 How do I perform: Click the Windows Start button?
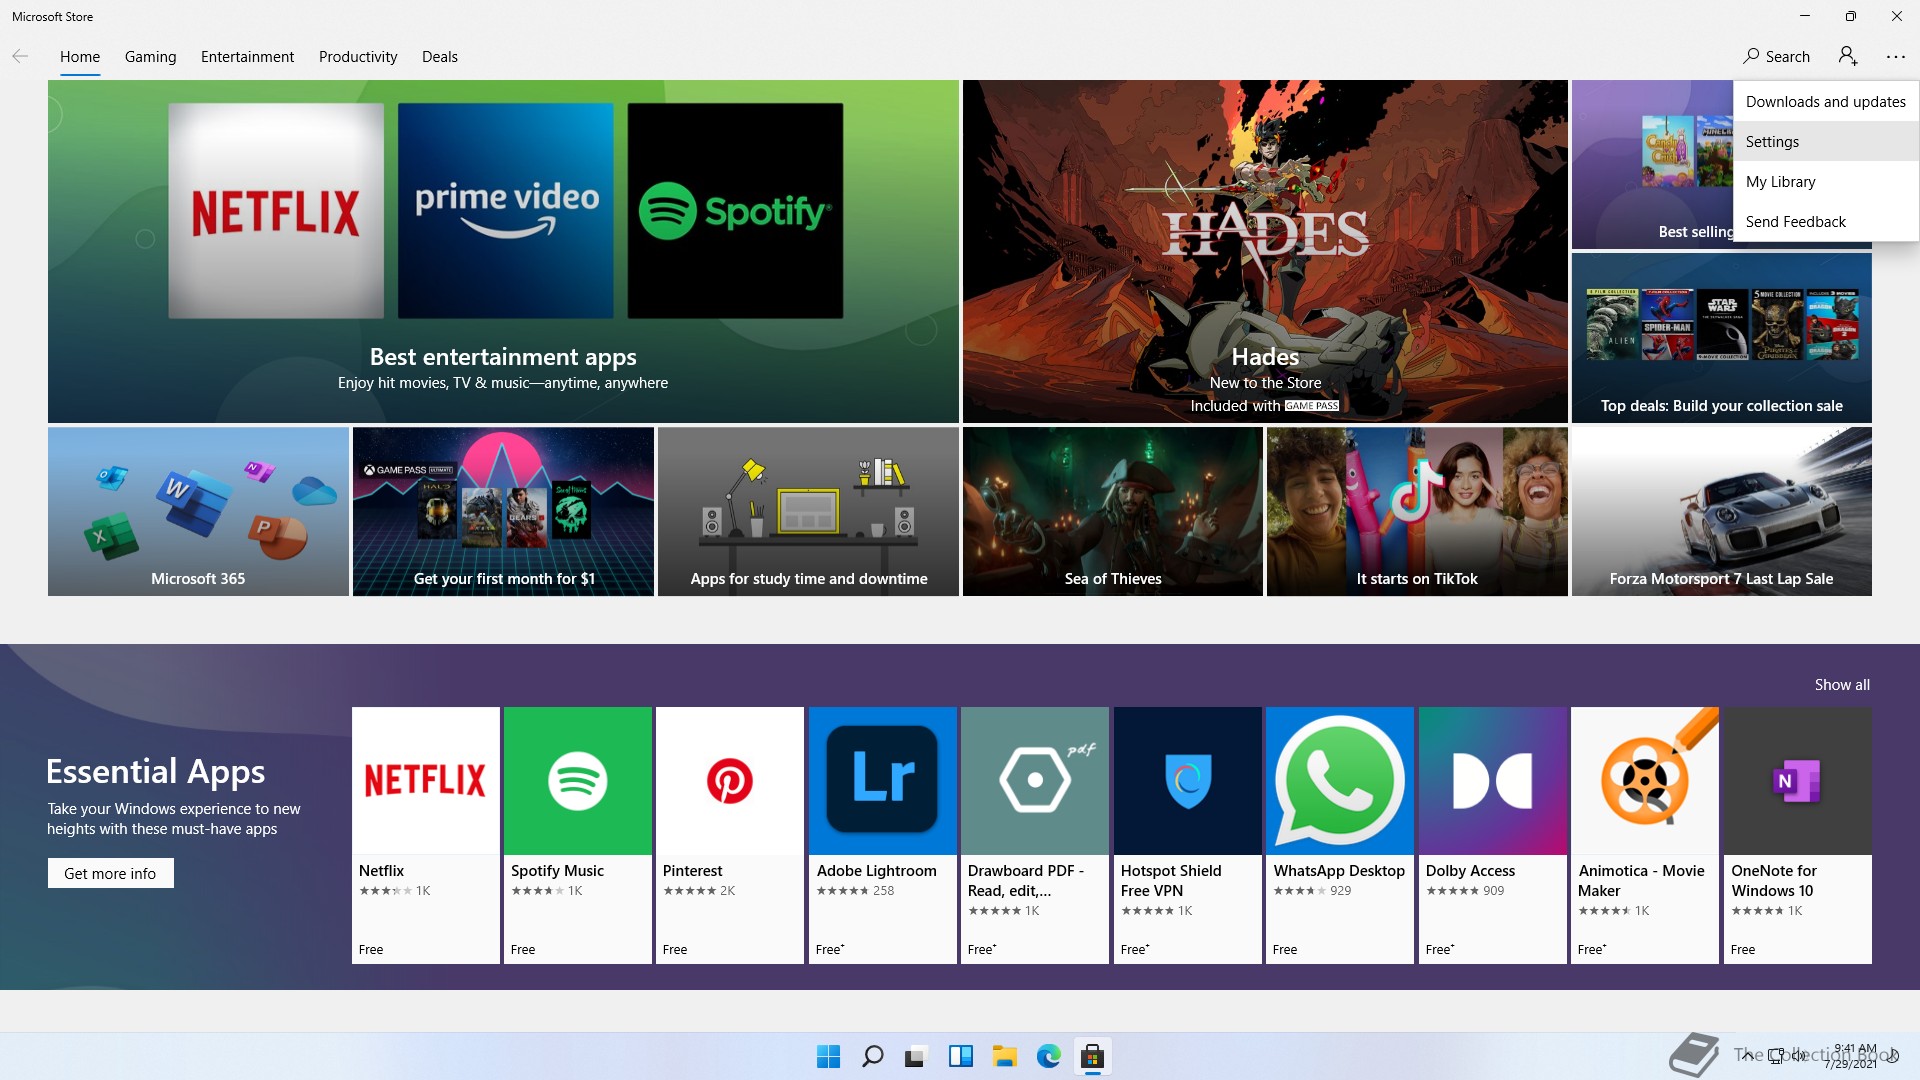(828, 1056)
